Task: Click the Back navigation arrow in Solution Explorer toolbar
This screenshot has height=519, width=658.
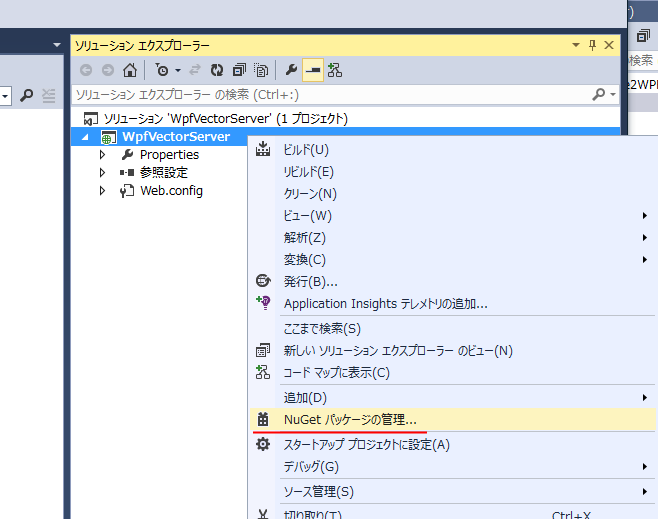Action: pos(86,70)
